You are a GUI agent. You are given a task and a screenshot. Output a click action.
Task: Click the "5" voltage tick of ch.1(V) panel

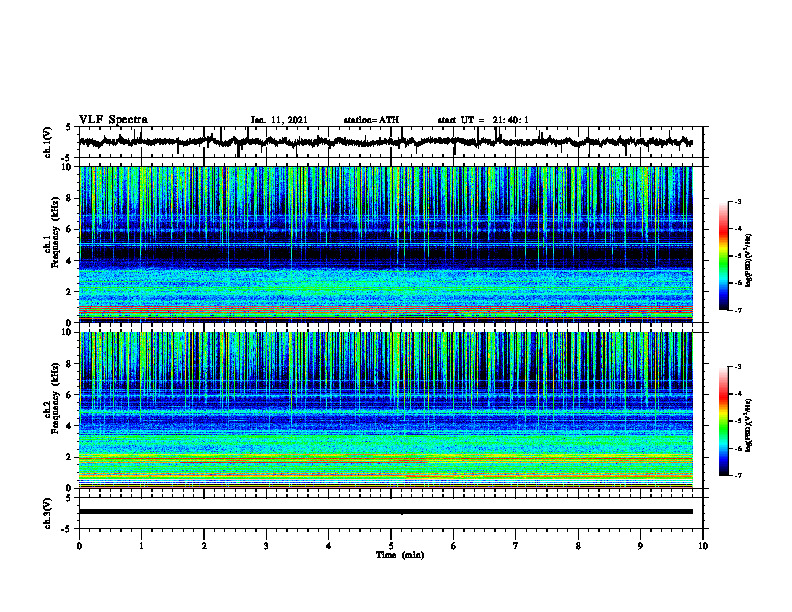(x=68, y=127)
